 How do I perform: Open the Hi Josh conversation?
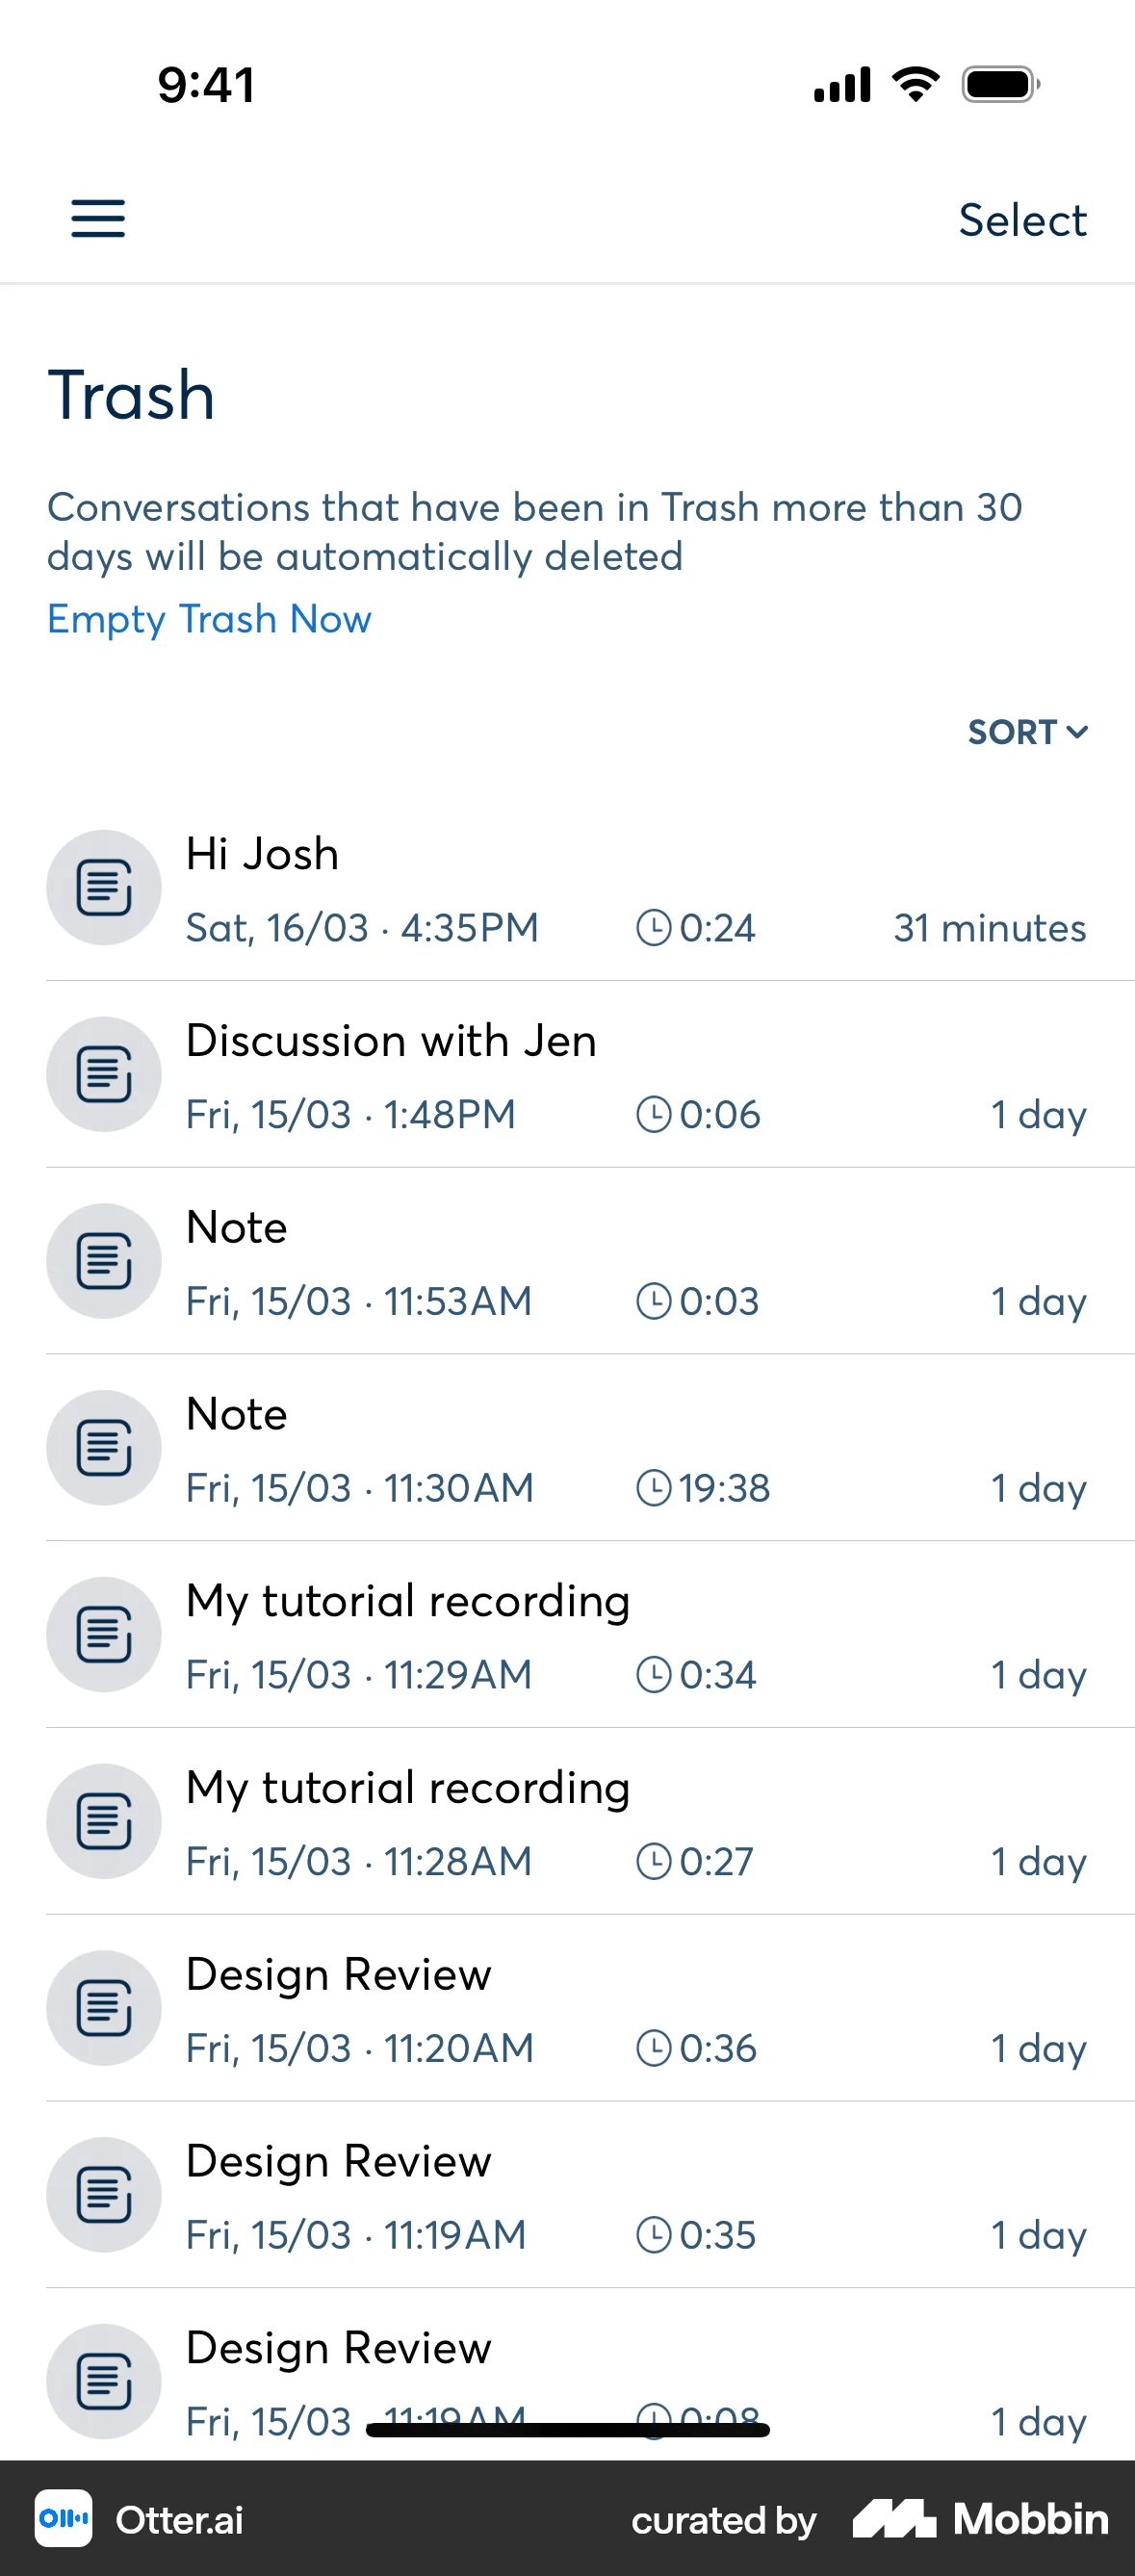tap(263, 854)
